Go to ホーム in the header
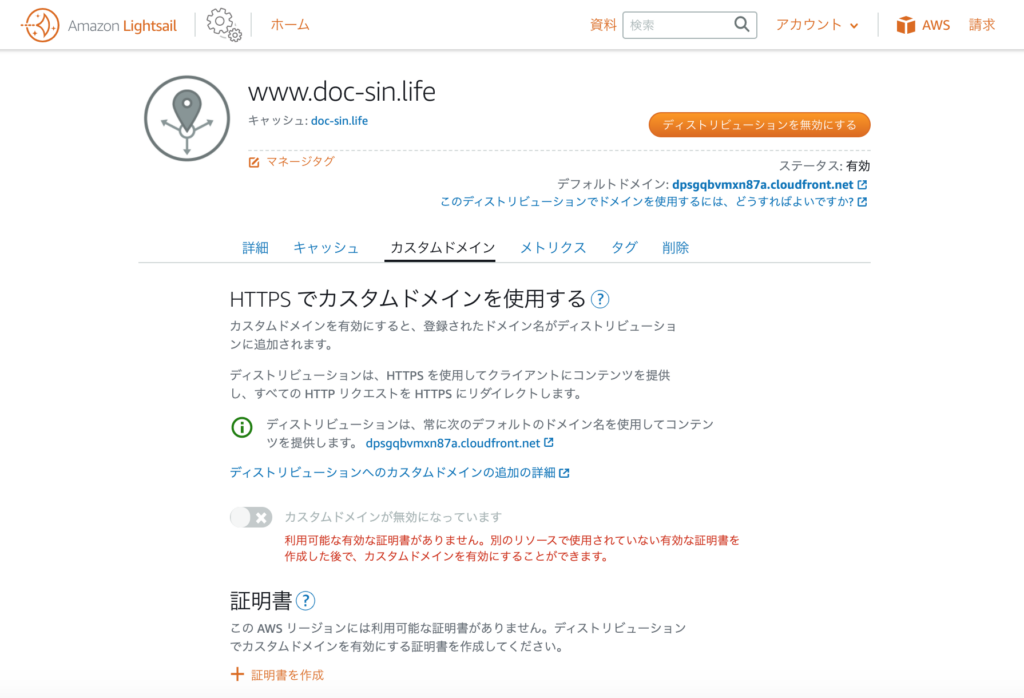Viewport: 1024px width, 698px height. click(x=290, y=25)
